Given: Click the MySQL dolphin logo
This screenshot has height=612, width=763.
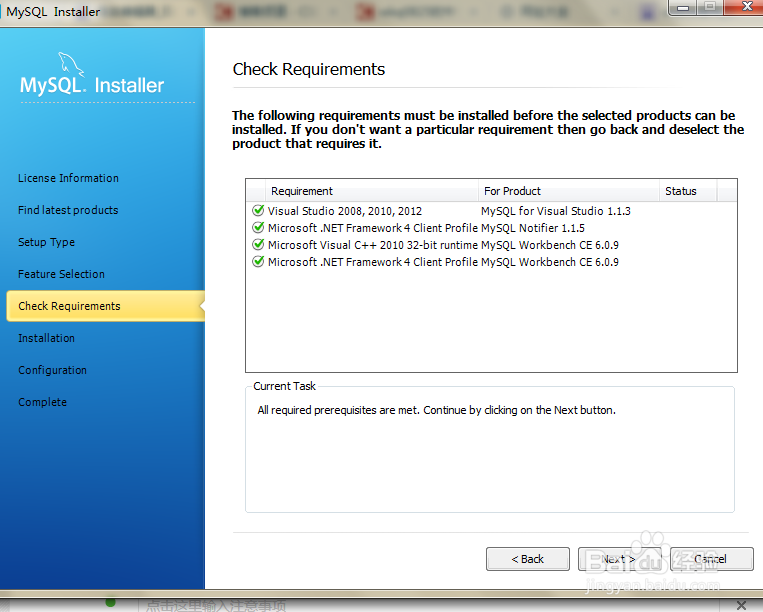Looking at the screenshot, I should 71,64.
